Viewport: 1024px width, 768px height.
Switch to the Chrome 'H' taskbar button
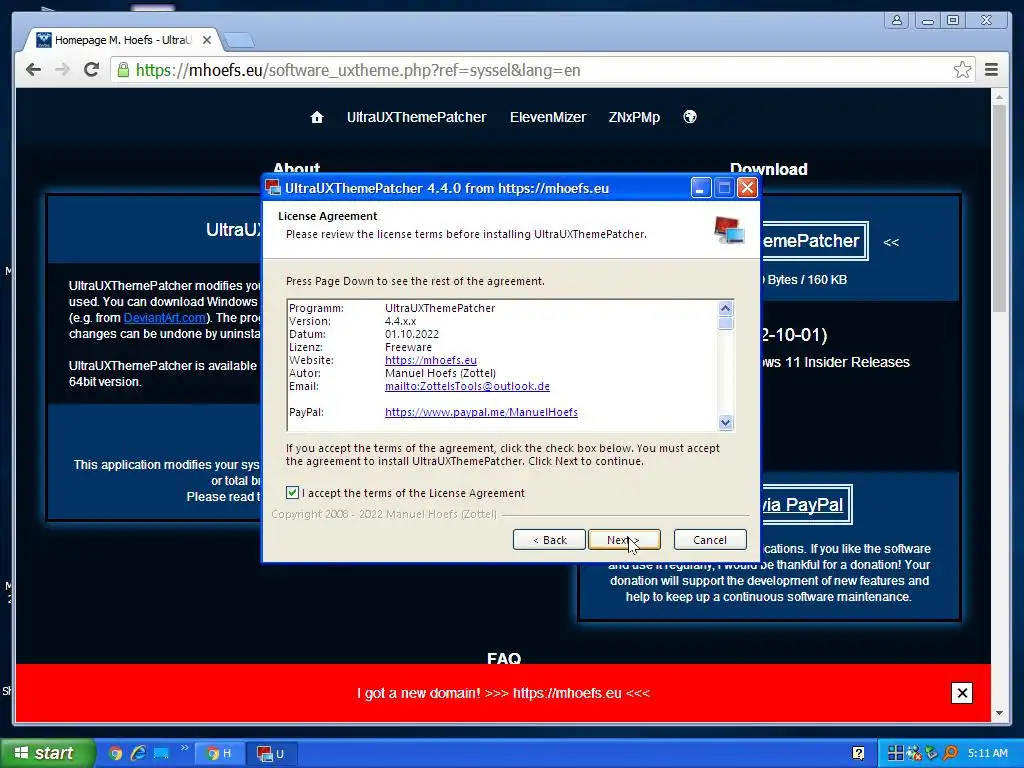tap(219, 754)
